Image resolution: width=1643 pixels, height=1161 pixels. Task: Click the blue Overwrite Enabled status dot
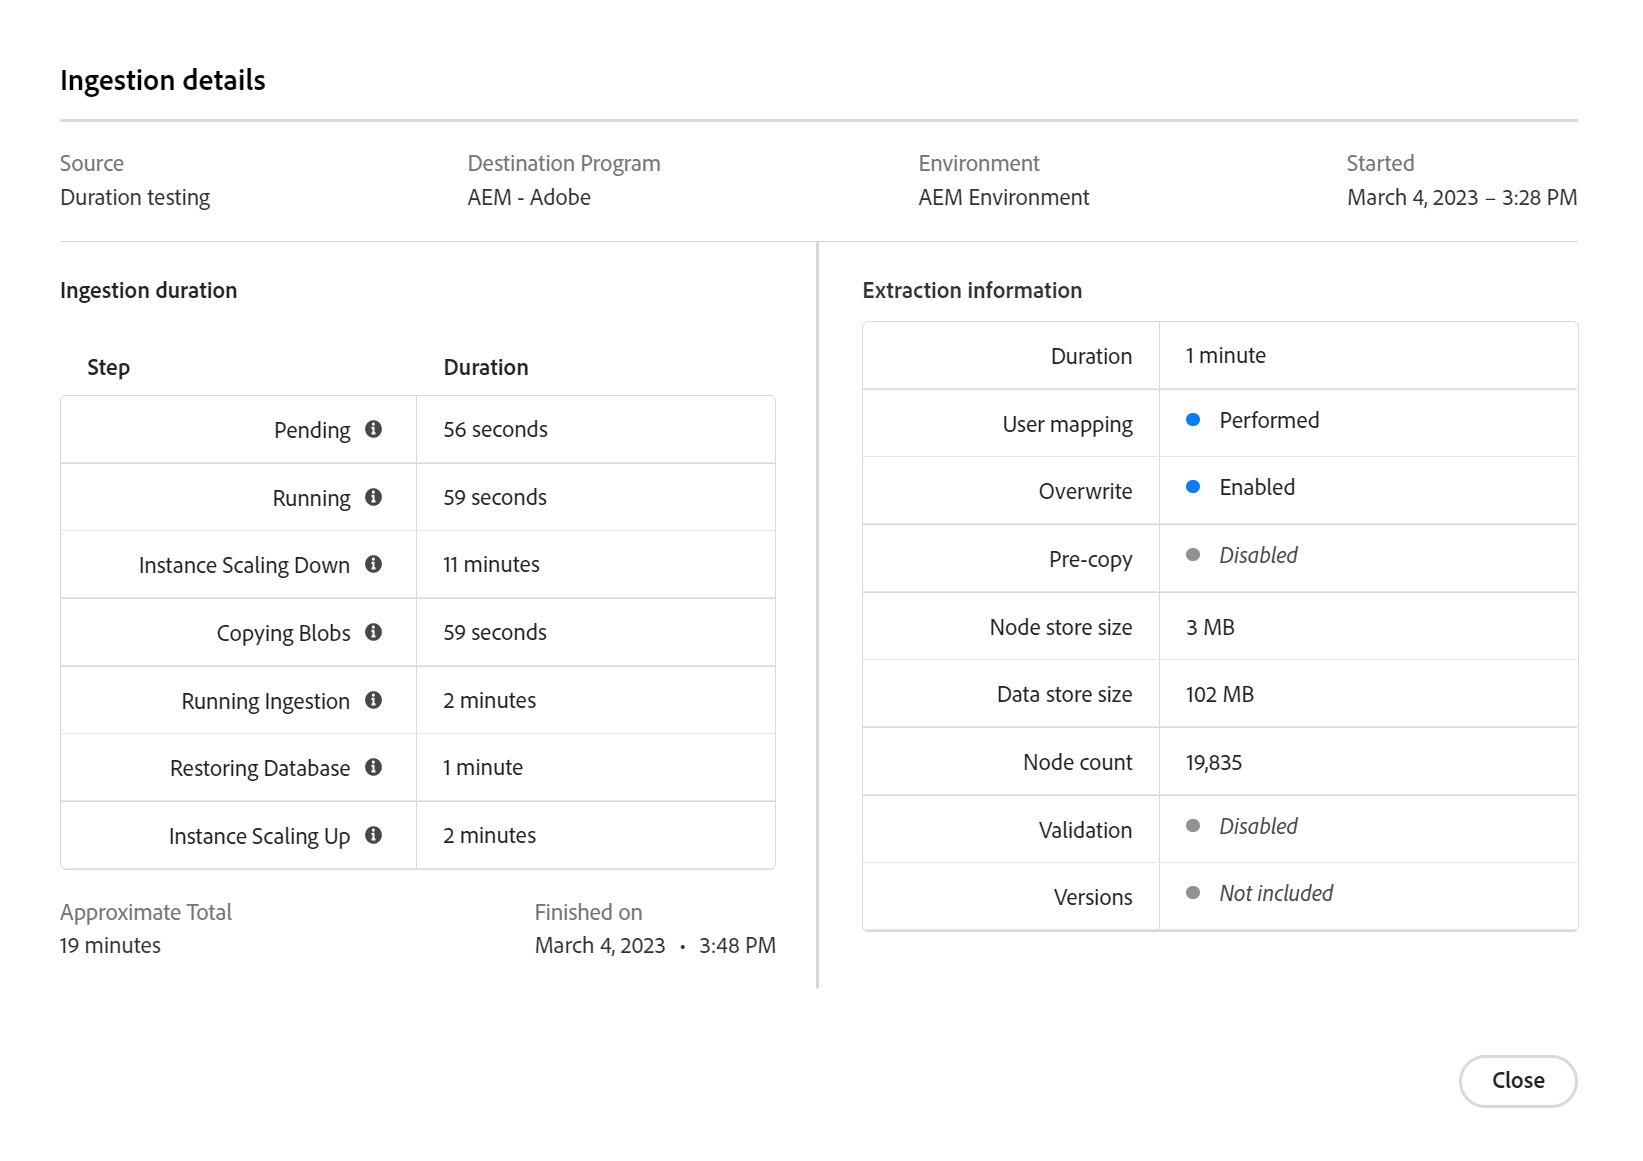pyautogui.click(x=1193, y=487)
